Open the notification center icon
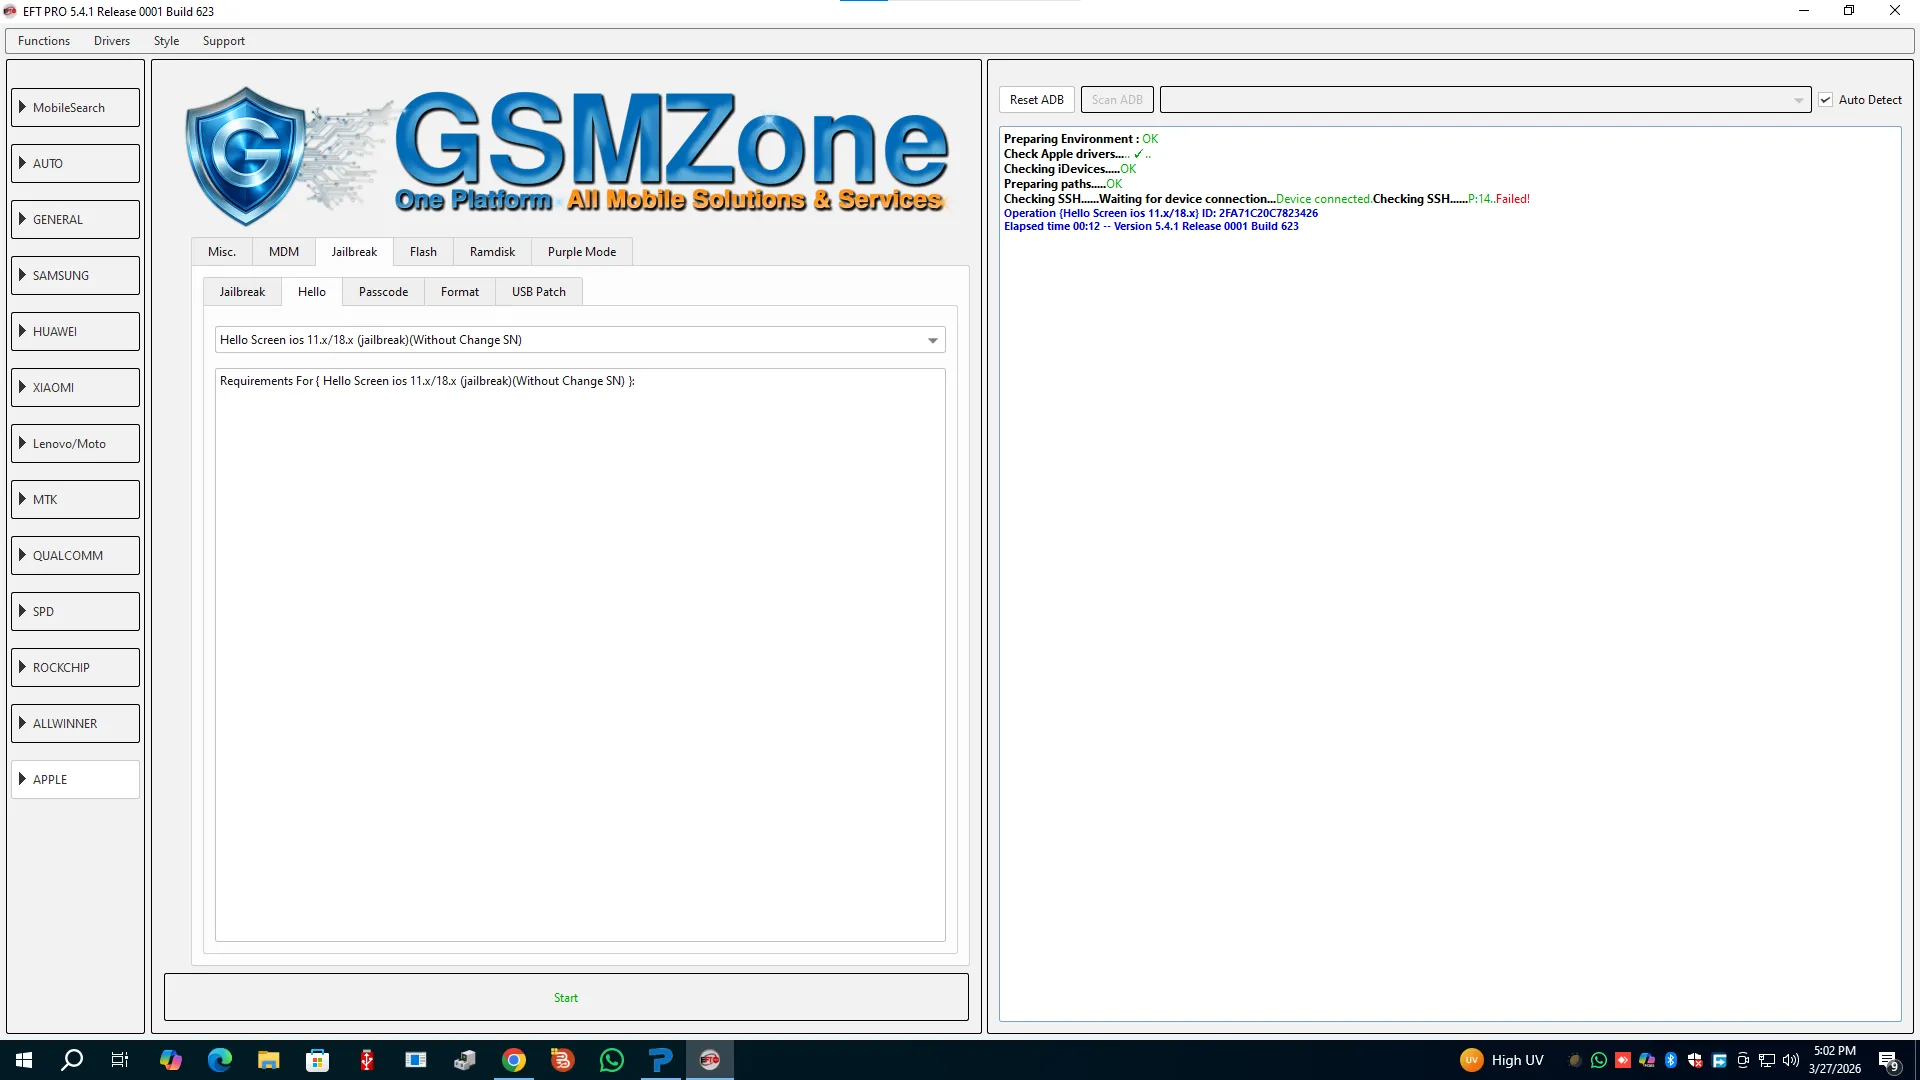This screenshot has width=1920, height=1080. 1888,1061
